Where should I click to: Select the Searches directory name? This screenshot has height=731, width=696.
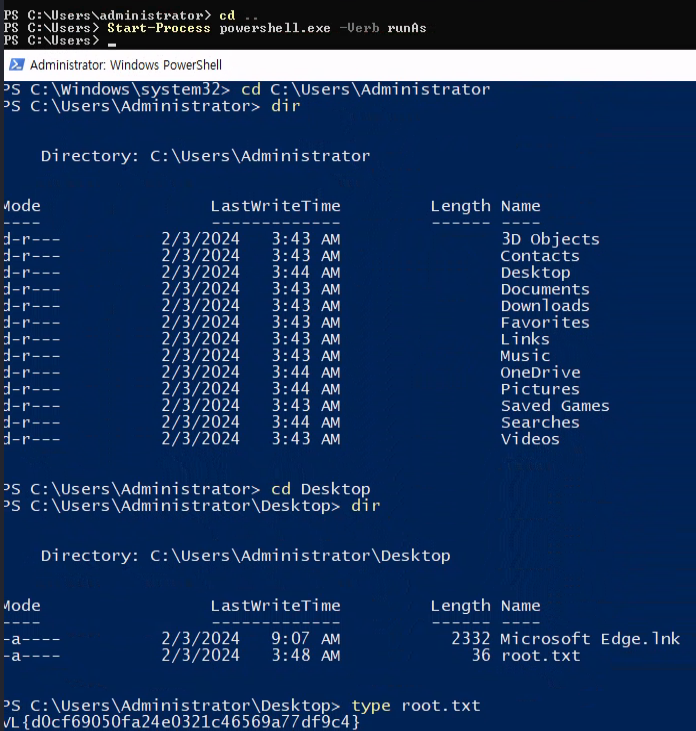pyautogui.click(x=540, y=423)
